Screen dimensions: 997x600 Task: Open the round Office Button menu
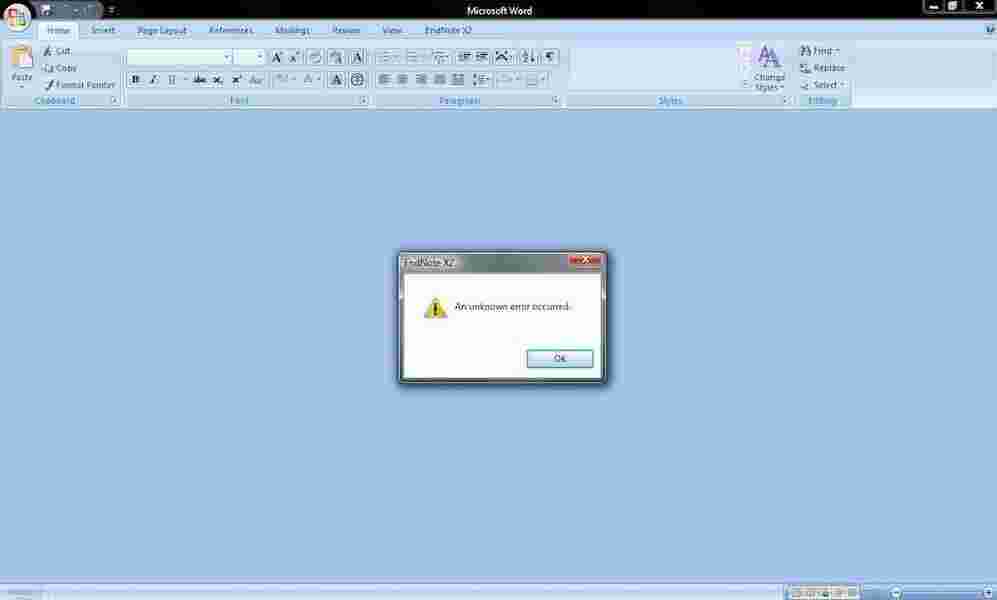pos(17,17)
